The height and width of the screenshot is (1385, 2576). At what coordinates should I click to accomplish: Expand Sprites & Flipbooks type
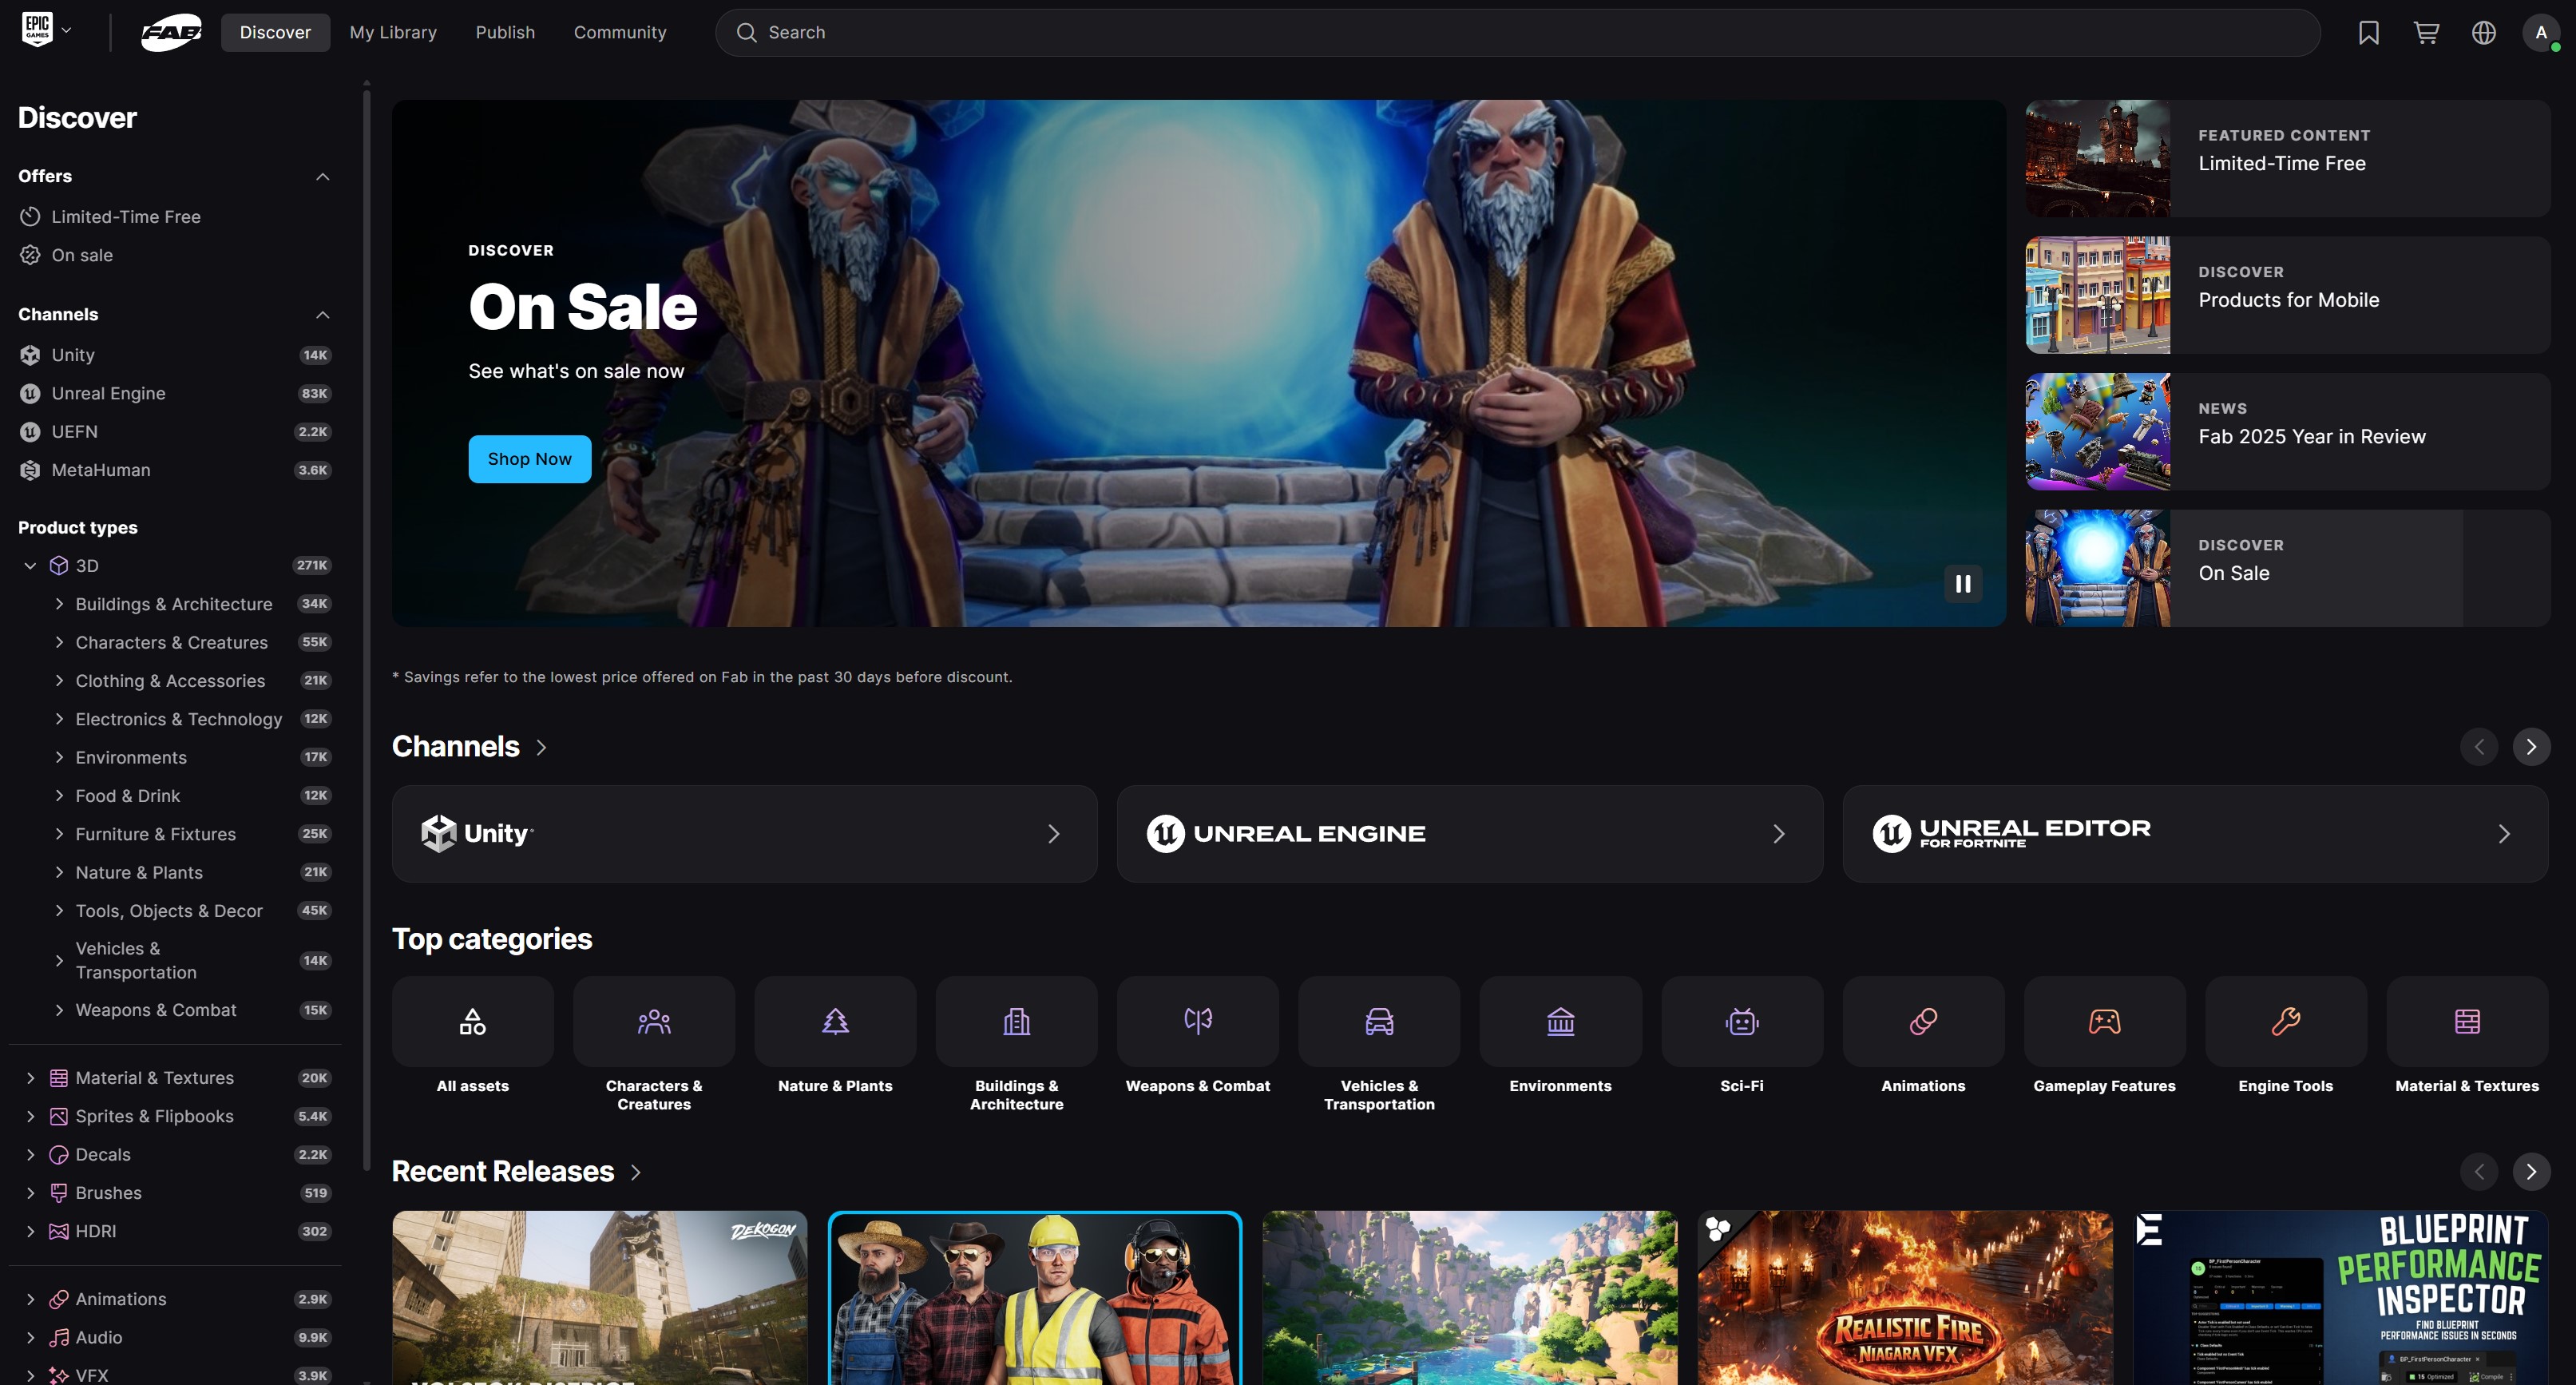click(30, 1116)
